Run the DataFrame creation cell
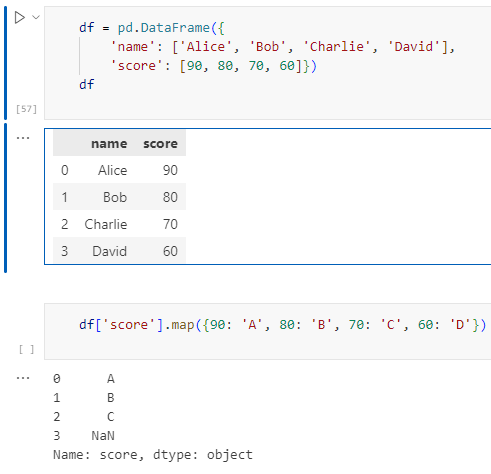This screenshot has height=474, width=491. pyautogui.click(x=20, y=17)
